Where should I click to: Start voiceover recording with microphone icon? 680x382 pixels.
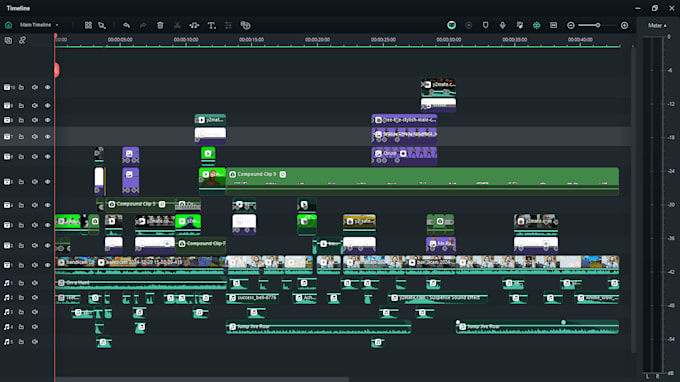point(502,25)
